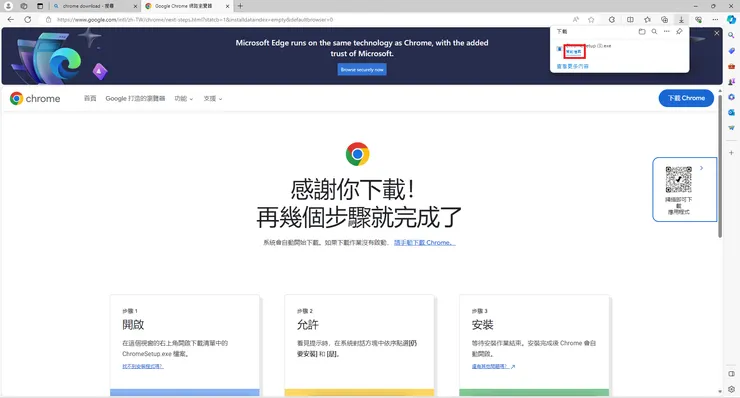Open sidebar Games icon
Screen dimensions: 740x398
(731, 82)
